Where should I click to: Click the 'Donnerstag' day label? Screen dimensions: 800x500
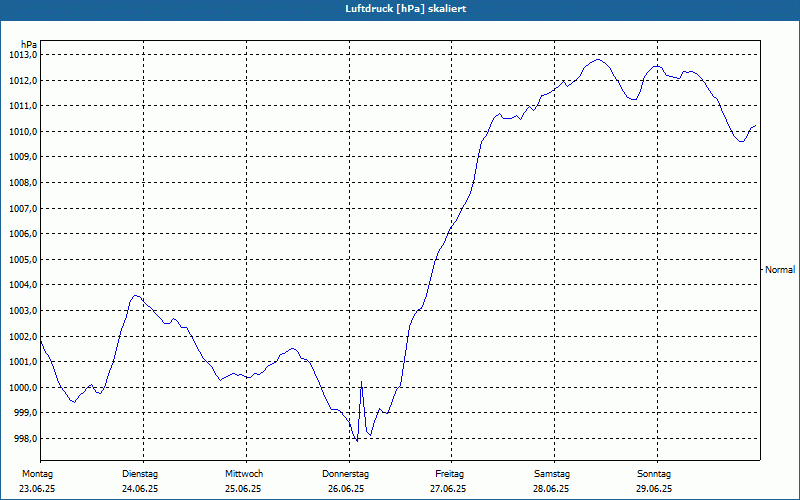(x=345, y=474)
